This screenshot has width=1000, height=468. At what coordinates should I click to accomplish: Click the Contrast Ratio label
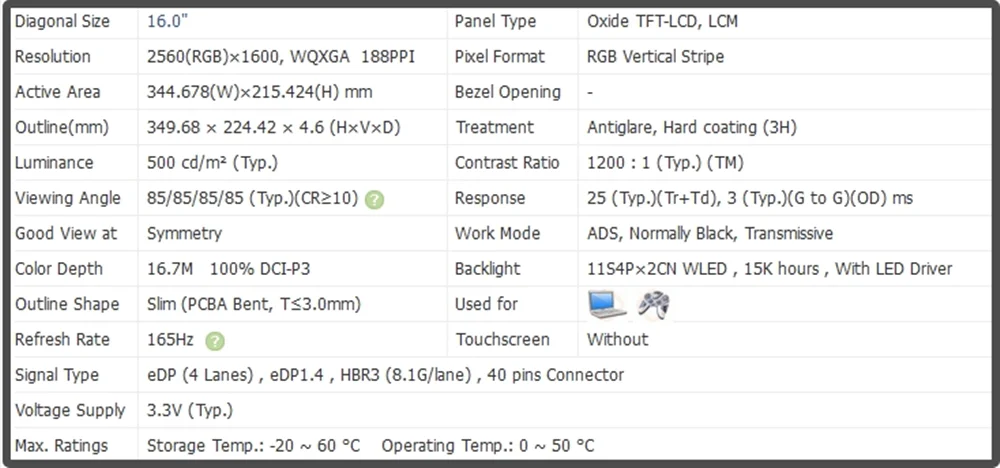pos(507,163)
